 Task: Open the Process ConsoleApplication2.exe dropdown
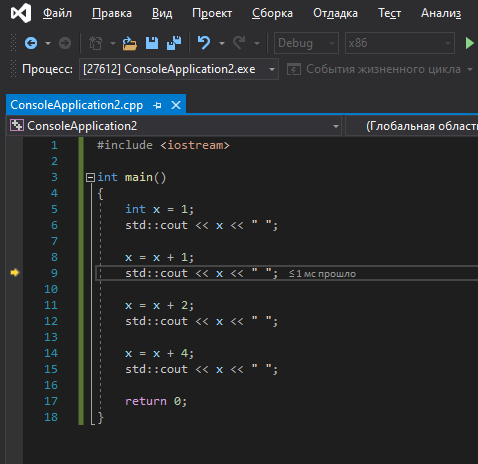pyautogui.click(x=179, y=69)
